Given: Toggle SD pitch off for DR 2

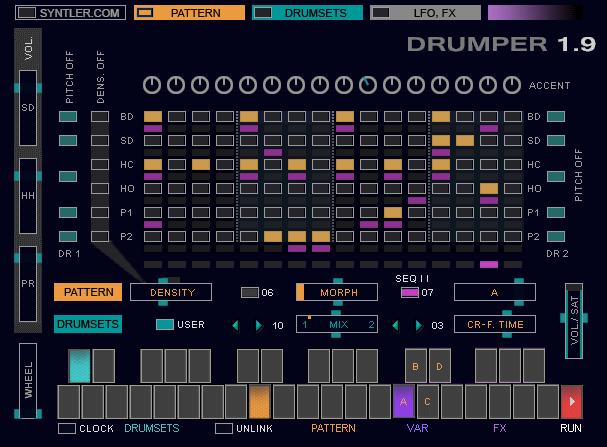Looking at the screenshot, I should point(556,140).
